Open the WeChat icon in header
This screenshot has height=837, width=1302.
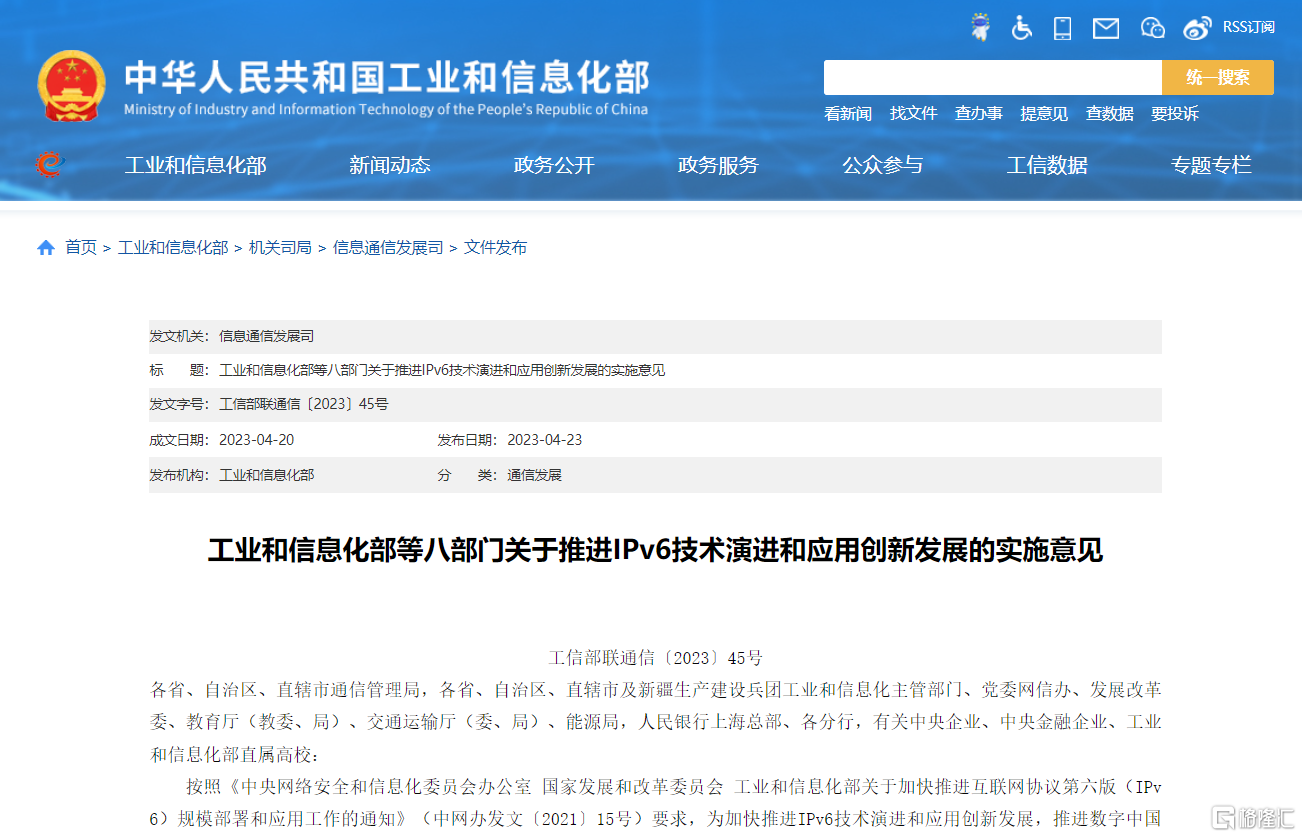1153,28
